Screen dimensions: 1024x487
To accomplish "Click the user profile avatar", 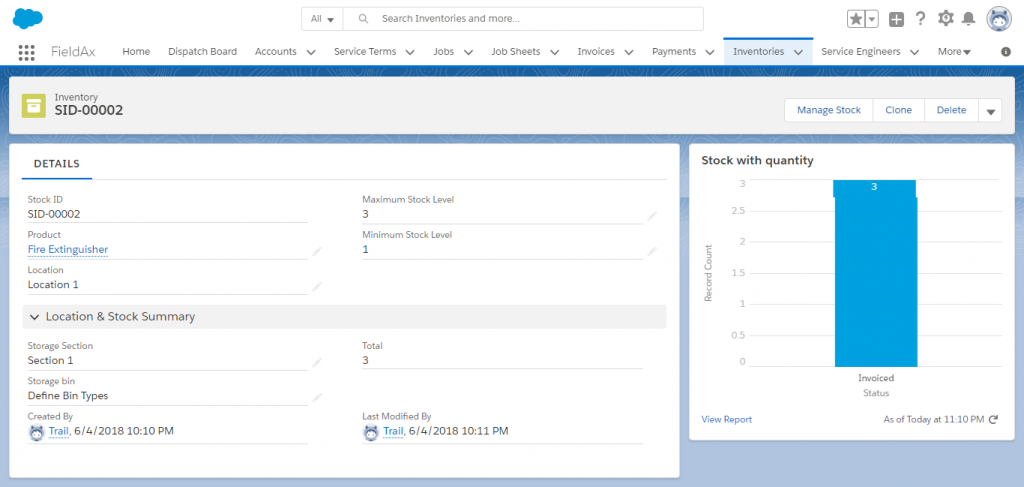I will [999, 19].
